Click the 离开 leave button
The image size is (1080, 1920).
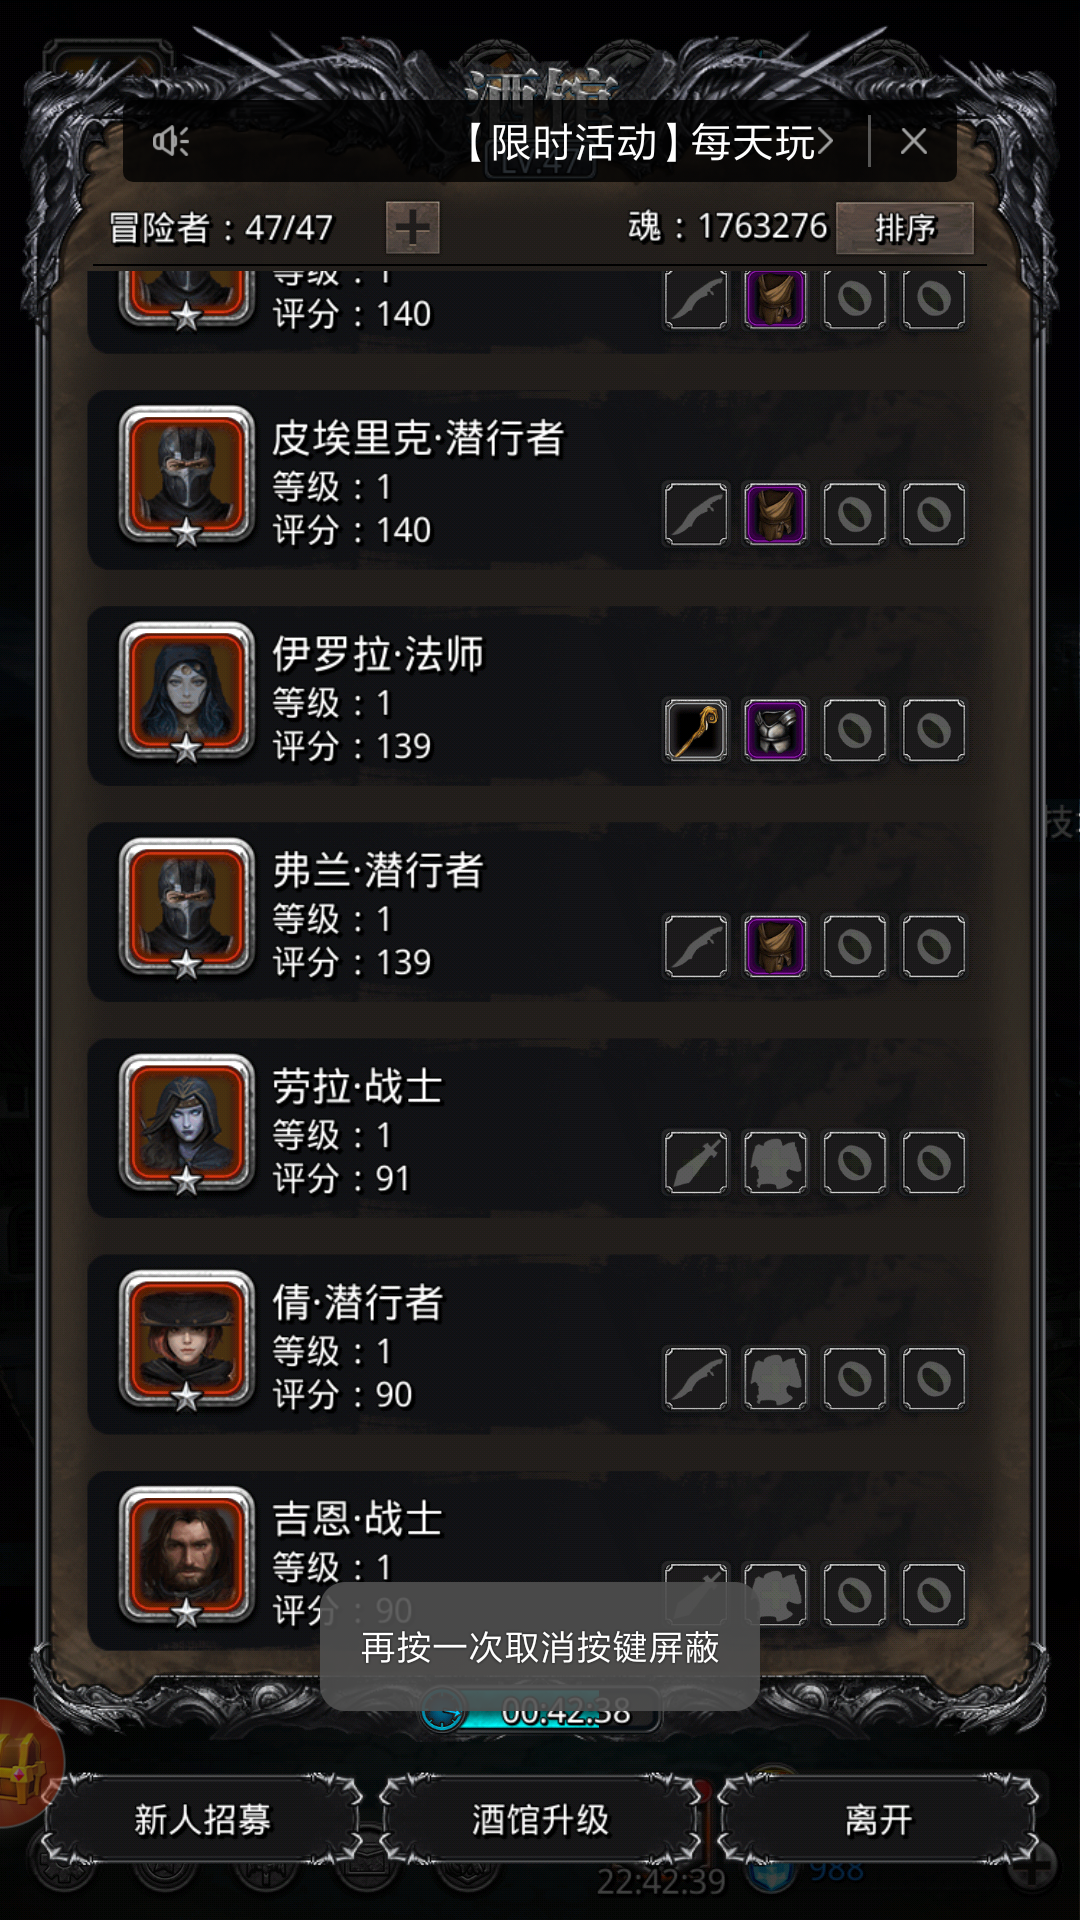[x=878, y=1820]
